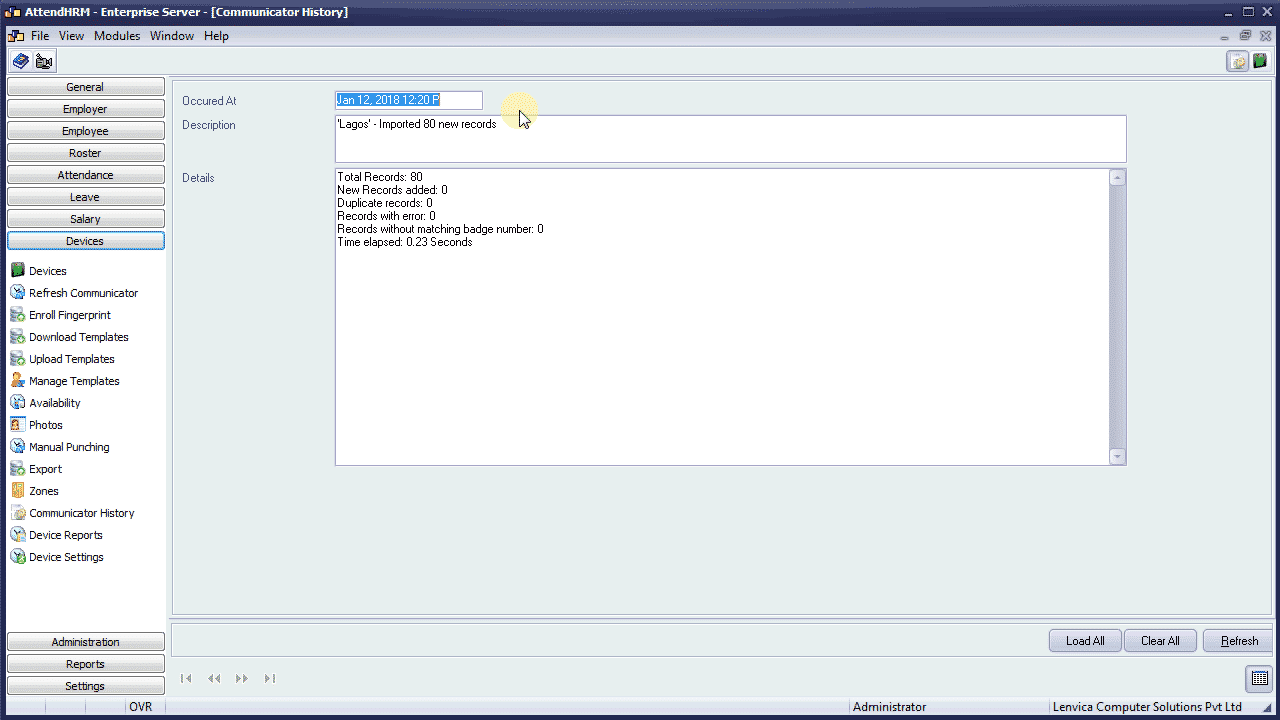This screenshot has height=720, width=1280.
Task: Click Details scrollbar down arrow
Action: pyautogui.click(x=1118, y=456)
